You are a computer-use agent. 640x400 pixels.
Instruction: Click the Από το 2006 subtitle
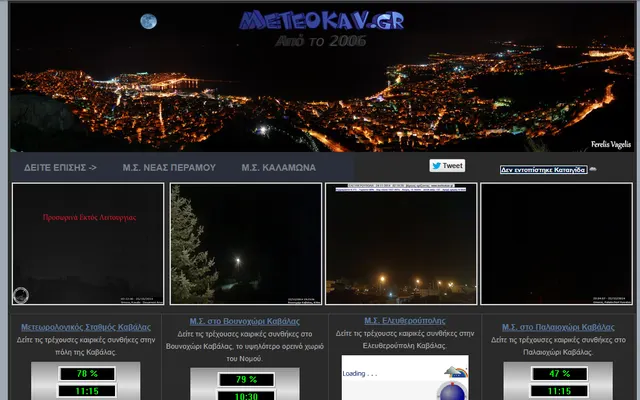click(320, 41)
